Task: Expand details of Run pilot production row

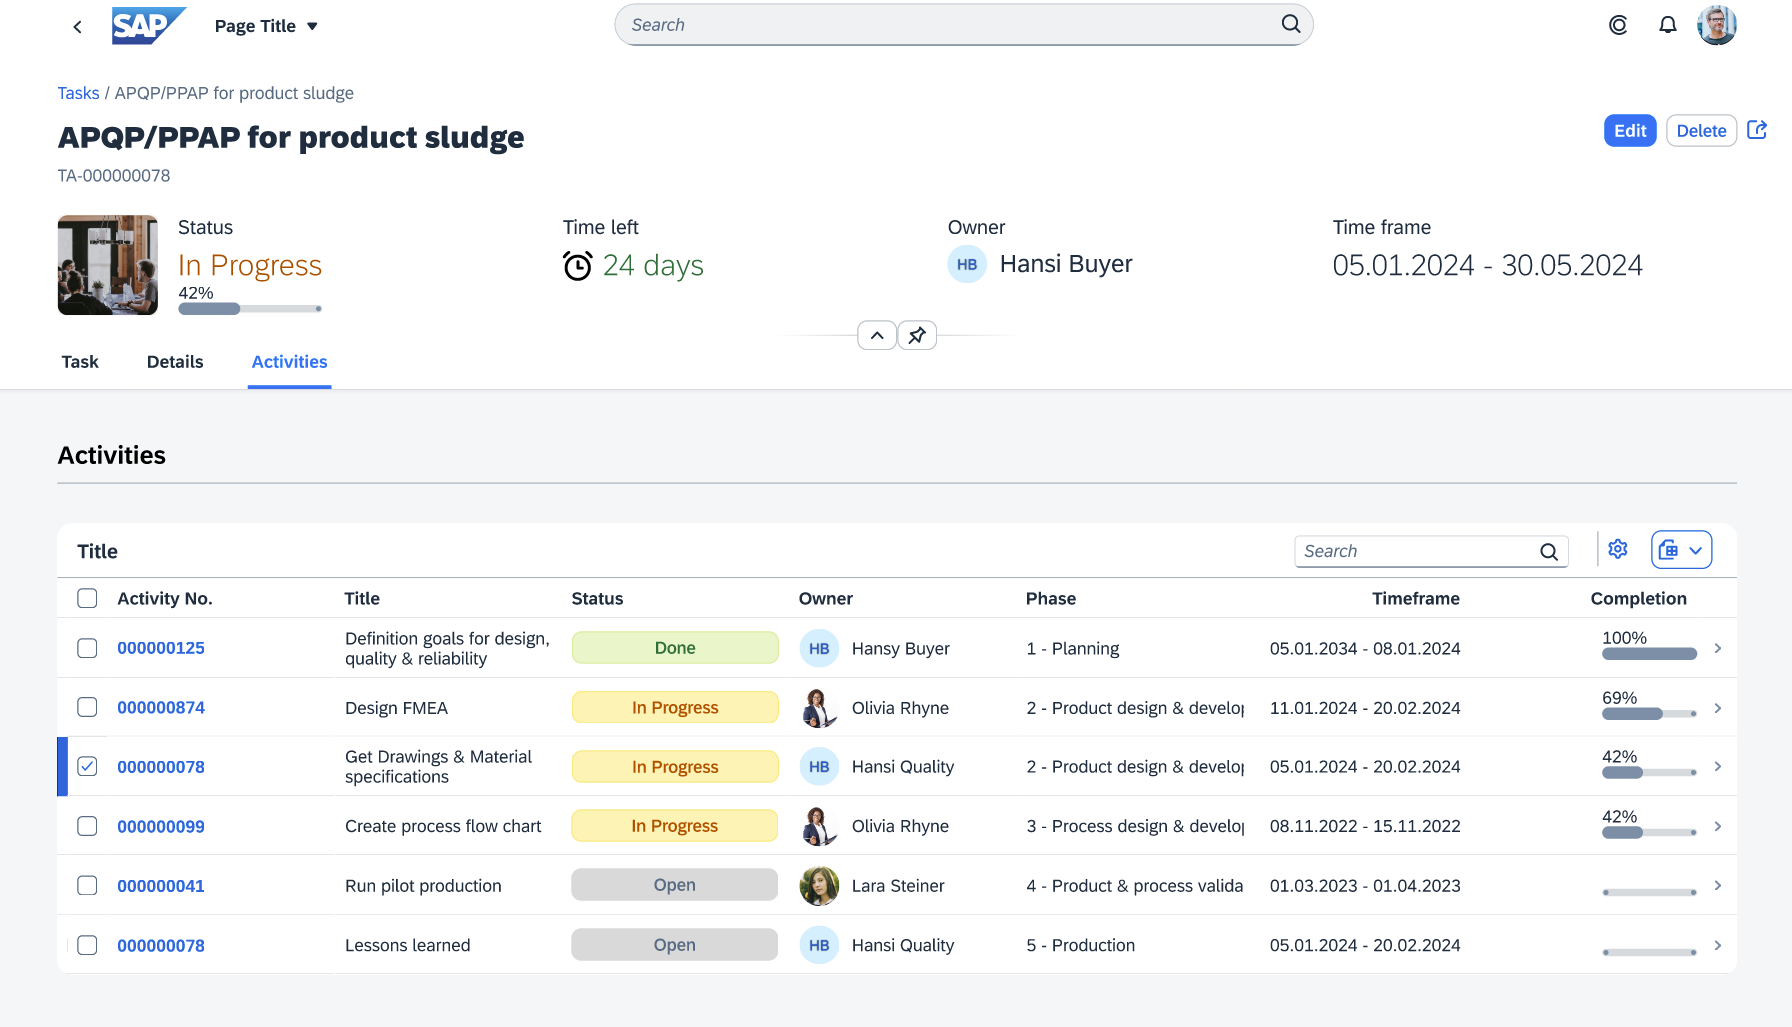Action: tap(1718, 885)
